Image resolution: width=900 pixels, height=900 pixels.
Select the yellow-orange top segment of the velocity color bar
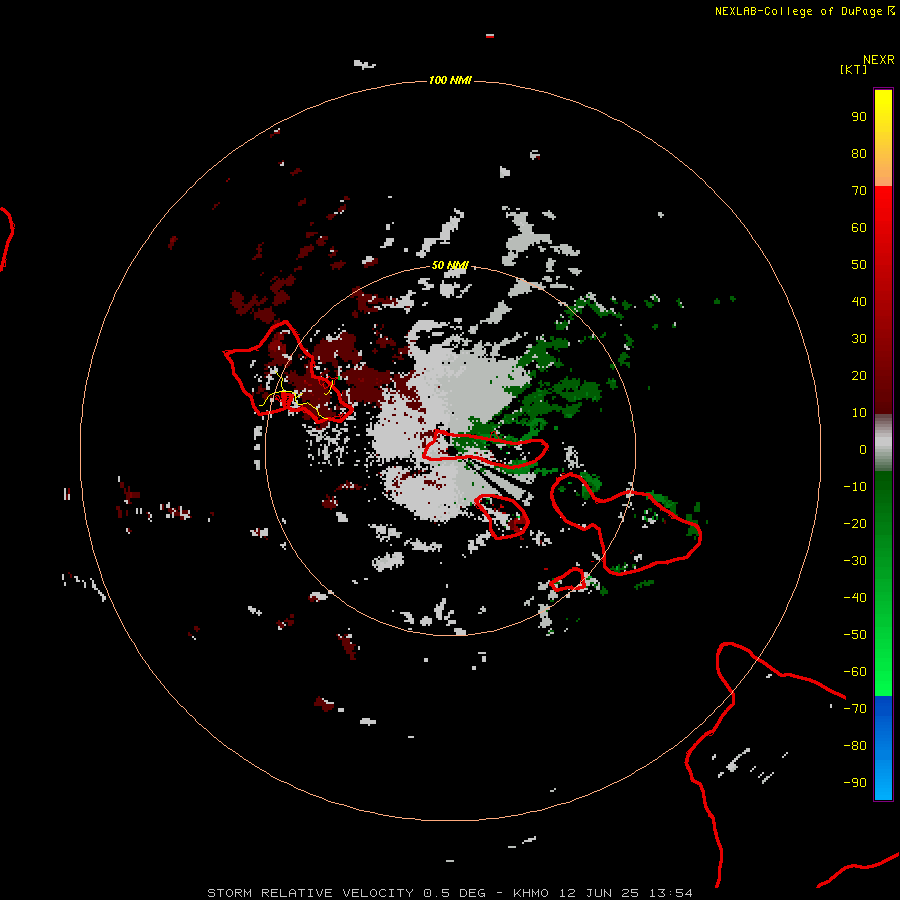[883, 138]
